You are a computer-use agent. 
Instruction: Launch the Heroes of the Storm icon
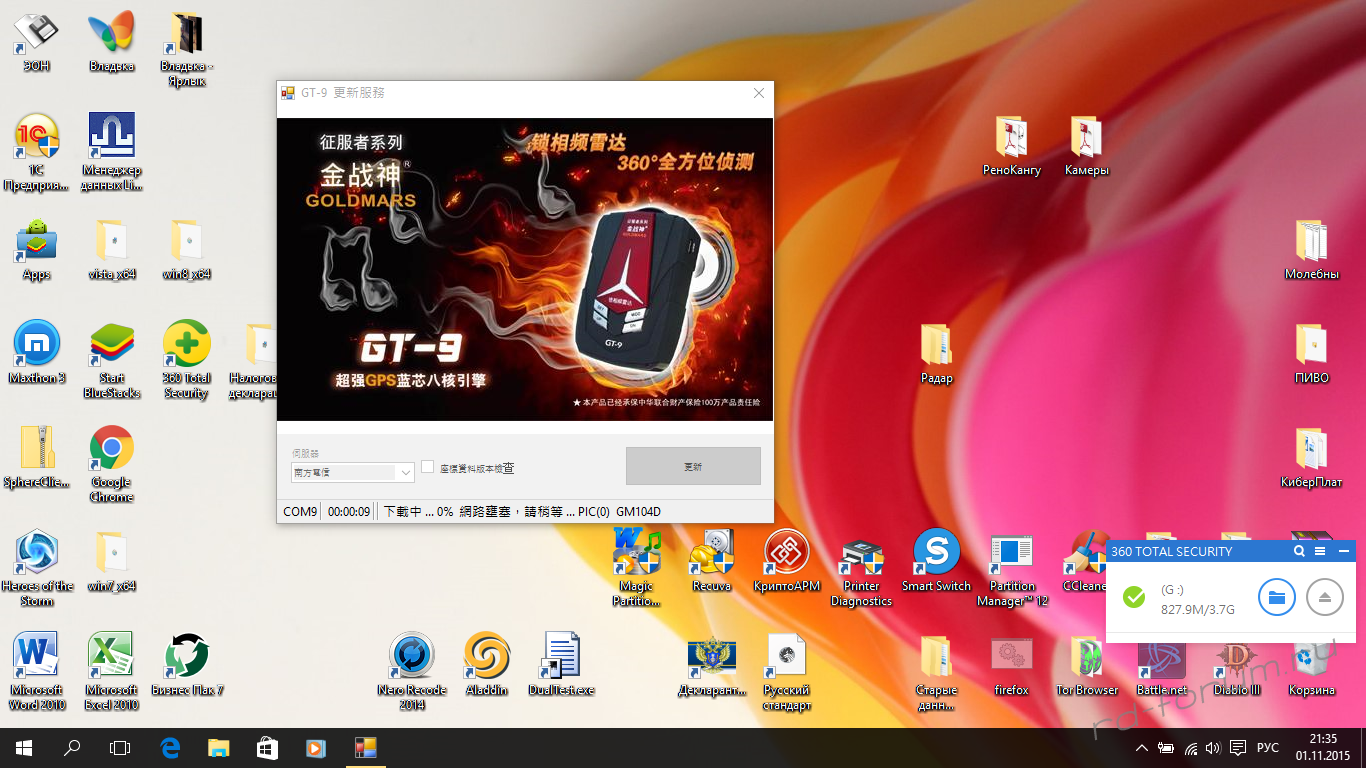pyautogui.click(x=37, y=553)
